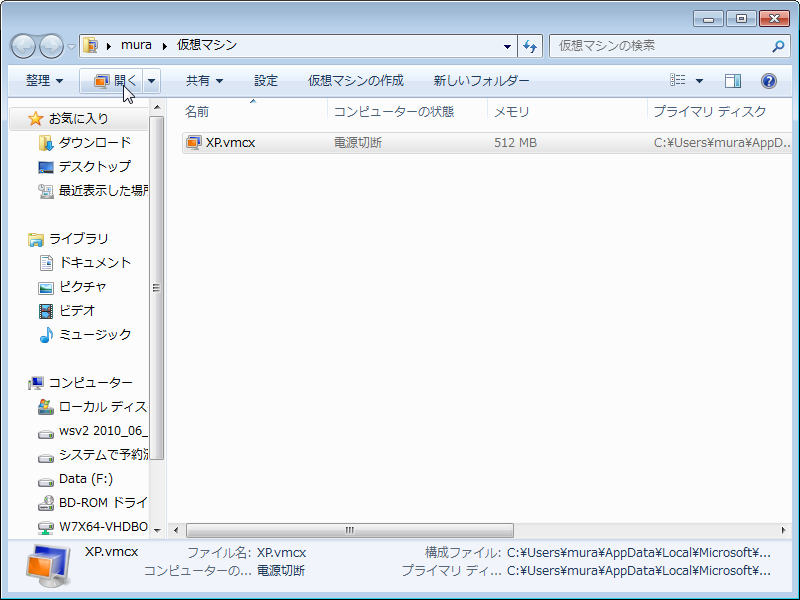Click the C:¥Users¥mura¥AppD.. disk path cell
800x600 pixels.
pos(722,143)
